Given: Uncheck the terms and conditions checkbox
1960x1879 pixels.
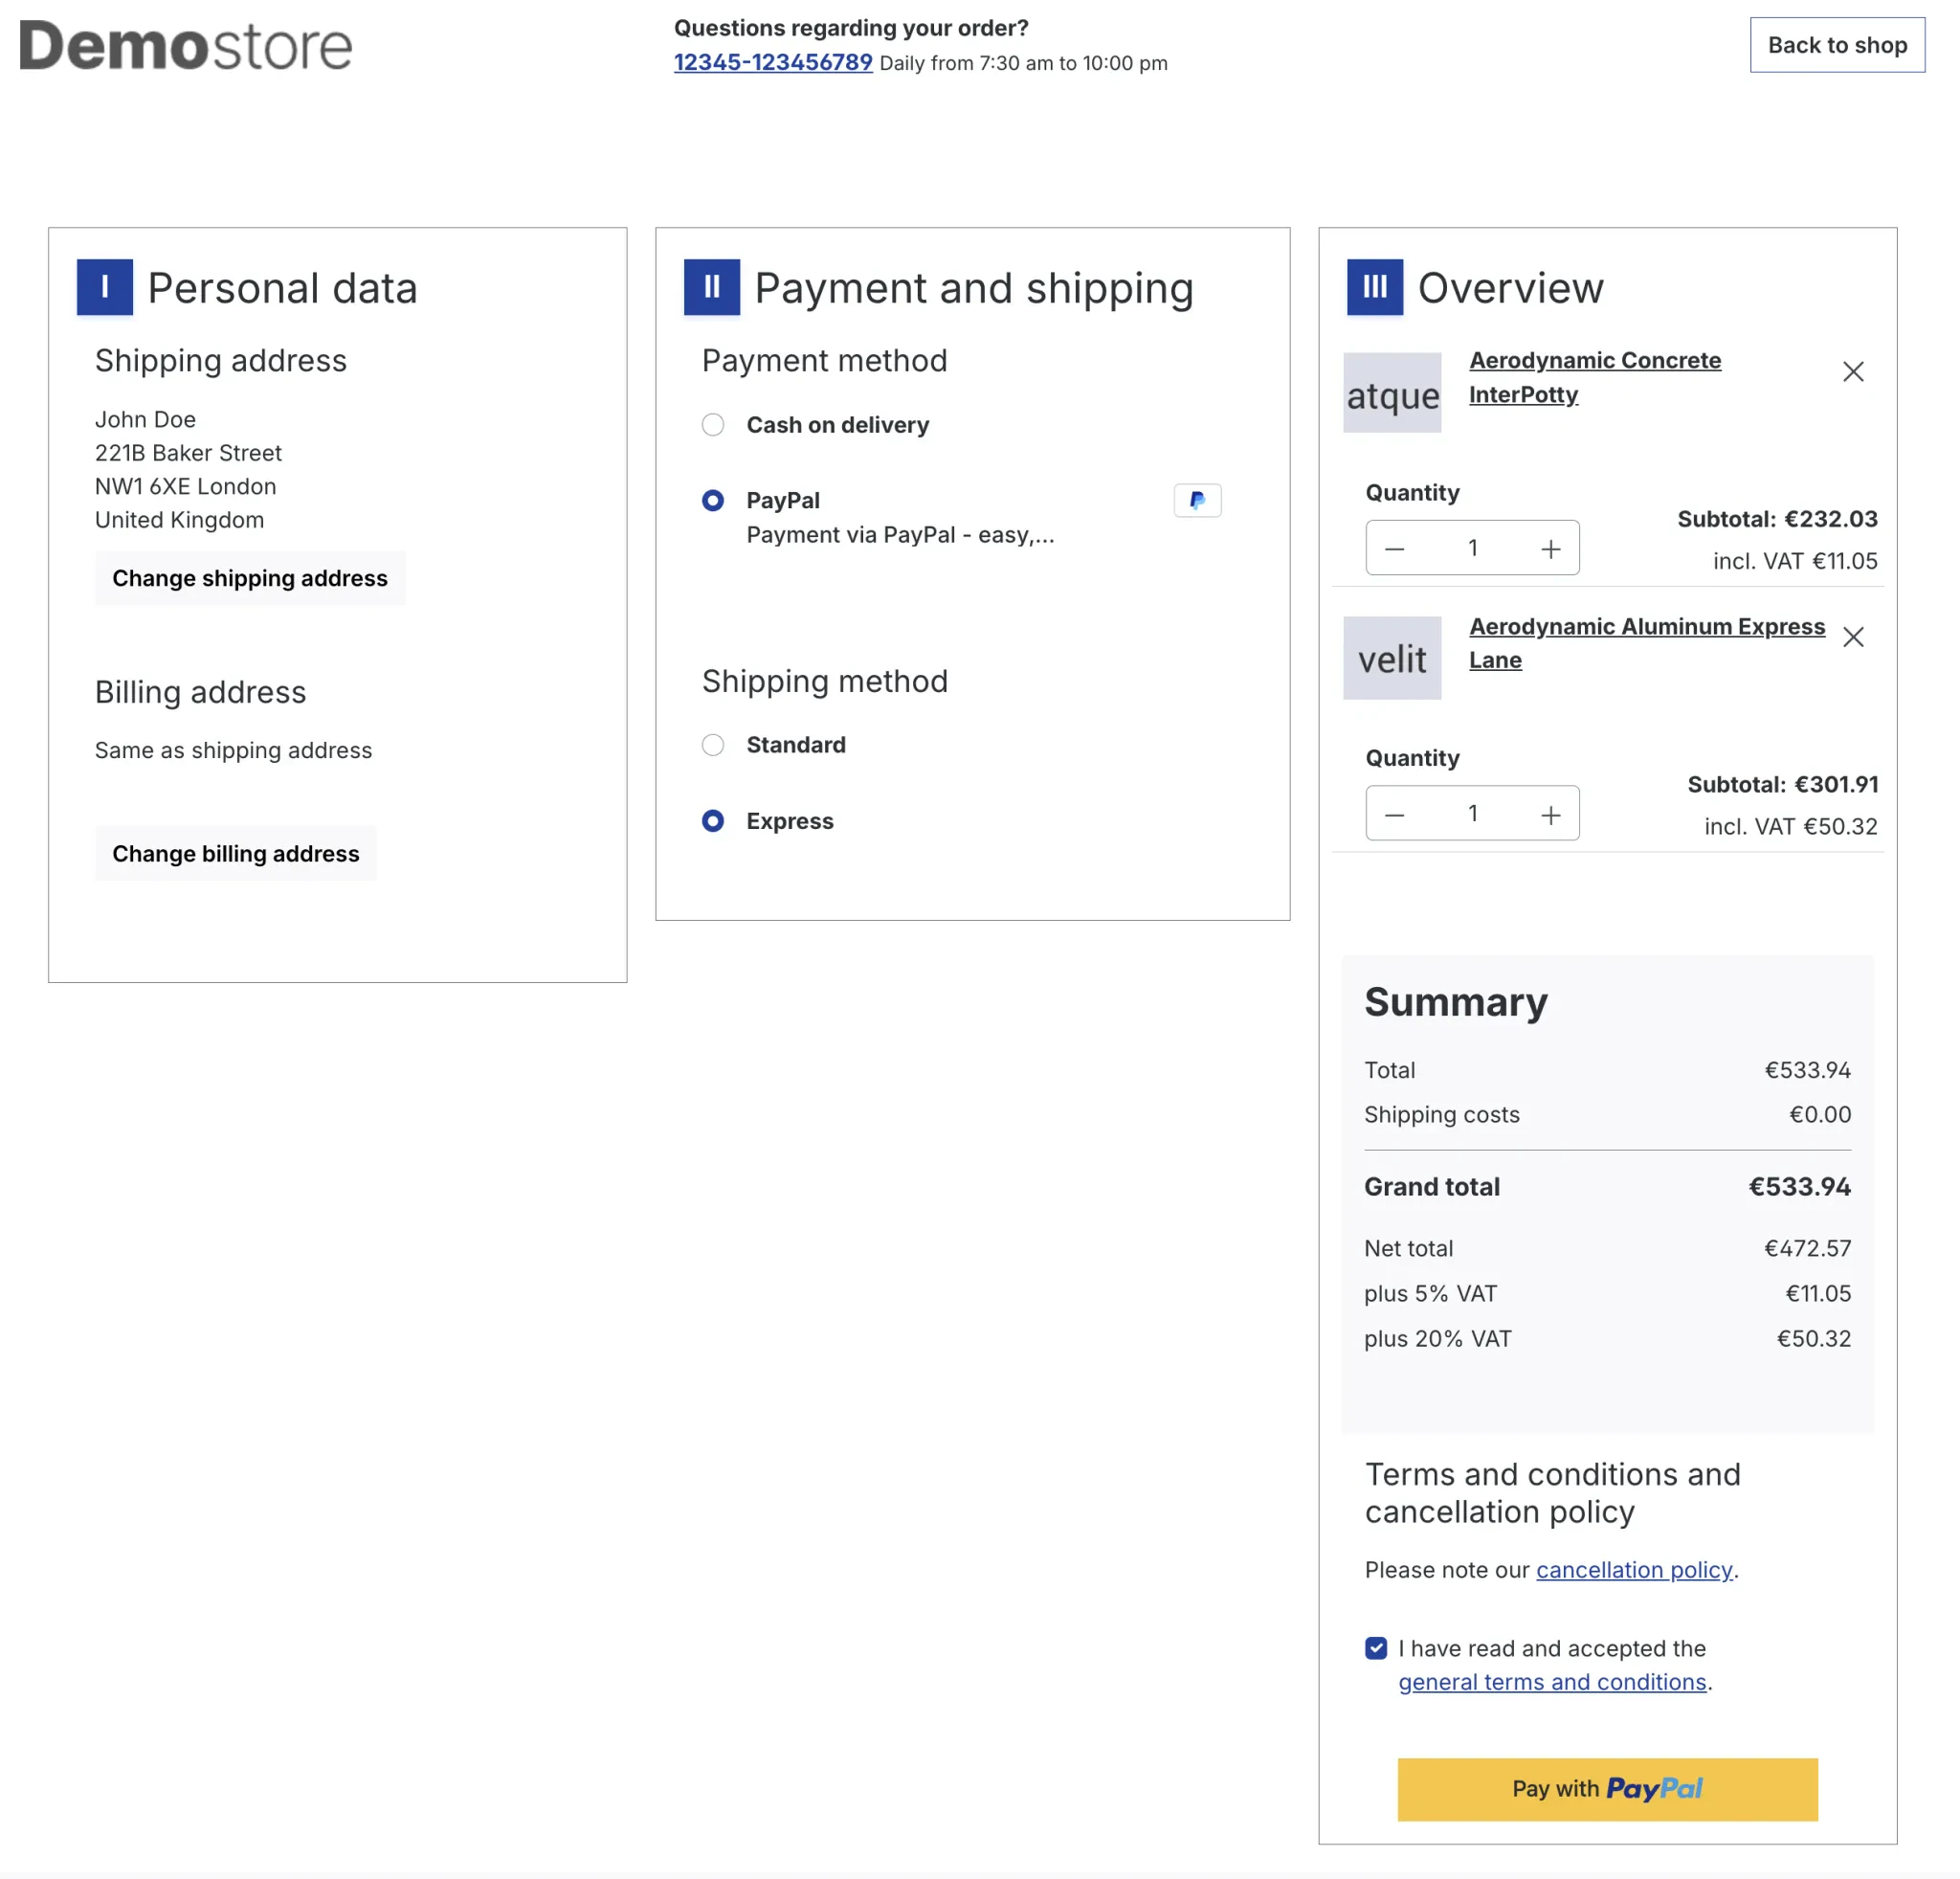Looking at the screenshot, I should point(1376,1648).
